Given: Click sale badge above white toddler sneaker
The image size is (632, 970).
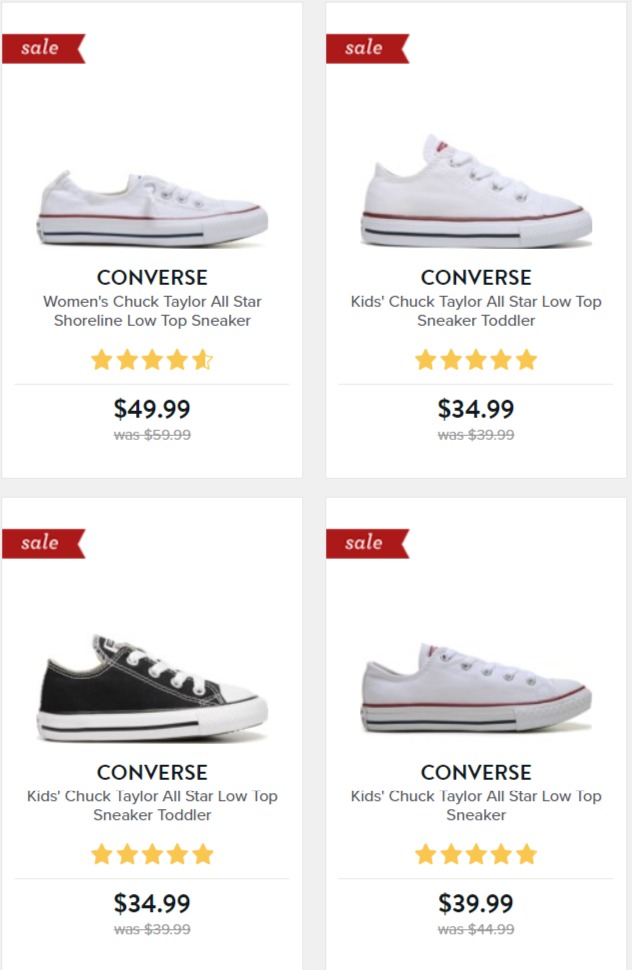Looking at the screenshot, I should coord(367,48).
